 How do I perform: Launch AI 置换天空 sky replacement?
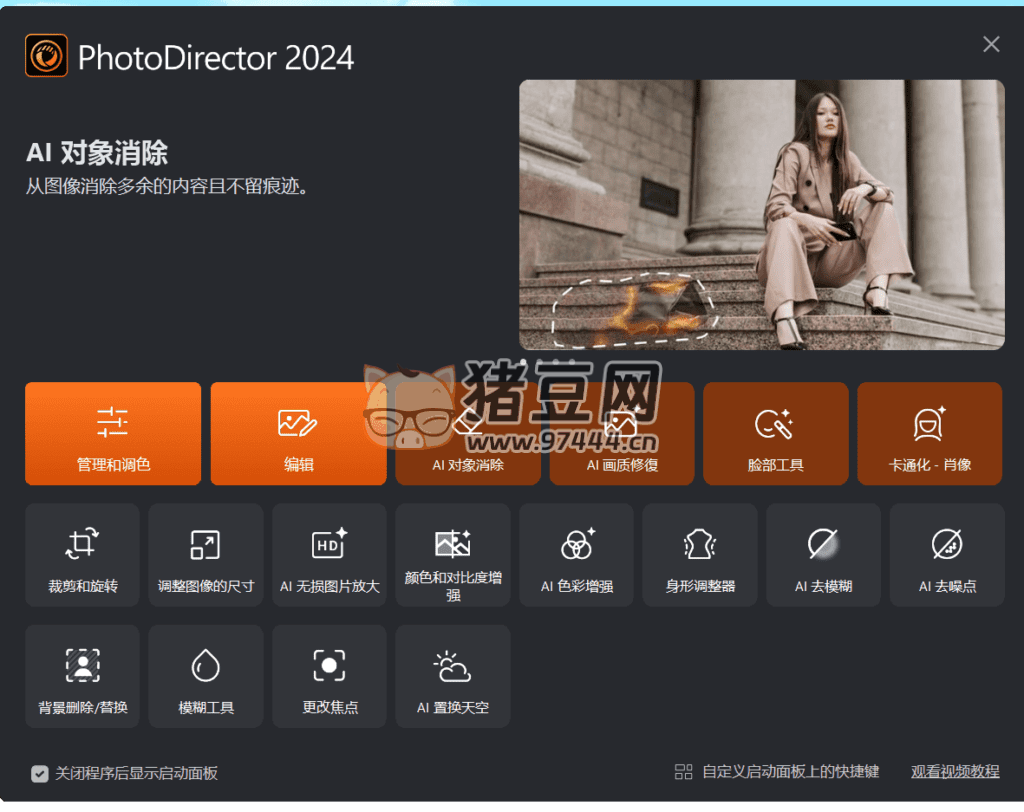coord(453,676)
